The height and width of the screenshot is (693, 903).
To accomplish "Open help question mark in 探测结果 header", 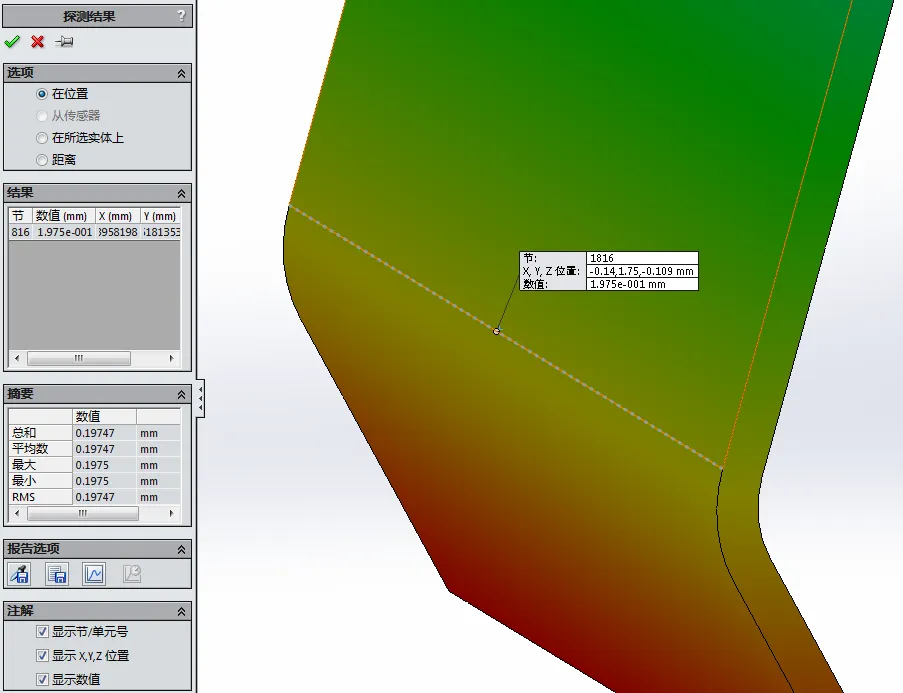I will 181,16.
